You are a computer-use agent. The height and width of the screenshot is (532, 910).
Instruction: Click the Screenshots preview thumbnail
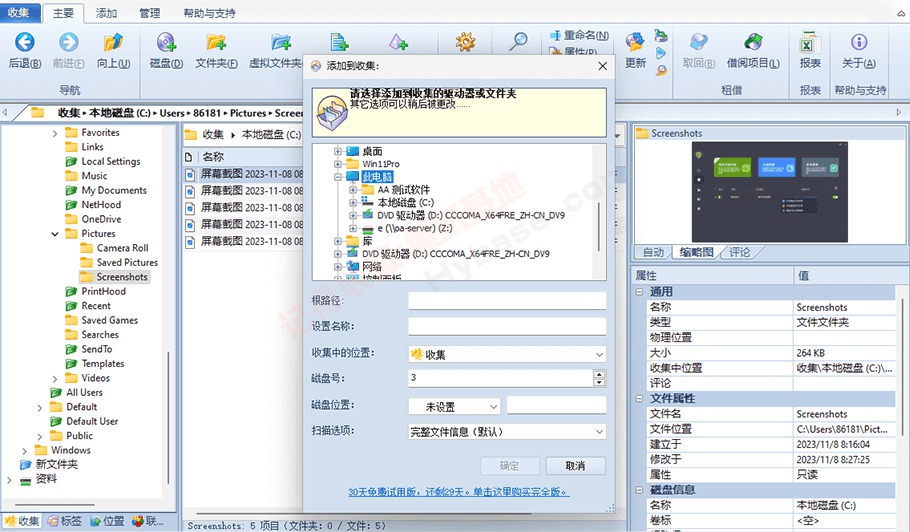coord(770,192)
